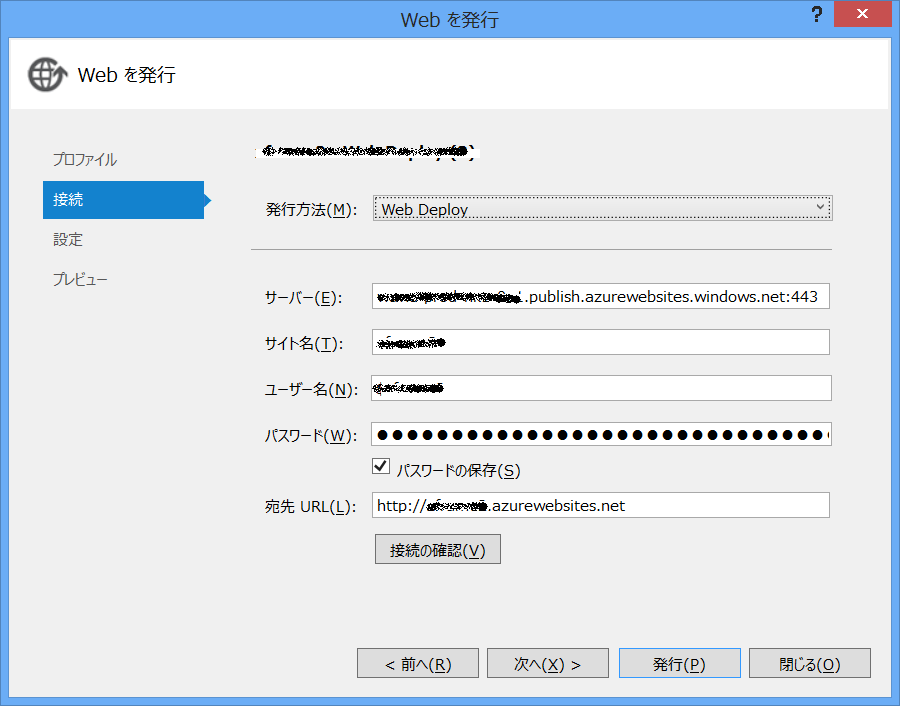This screenshot has height=706, width=900.
Task: Switch to the プレビュー section
Action: [x=80, y=278]
